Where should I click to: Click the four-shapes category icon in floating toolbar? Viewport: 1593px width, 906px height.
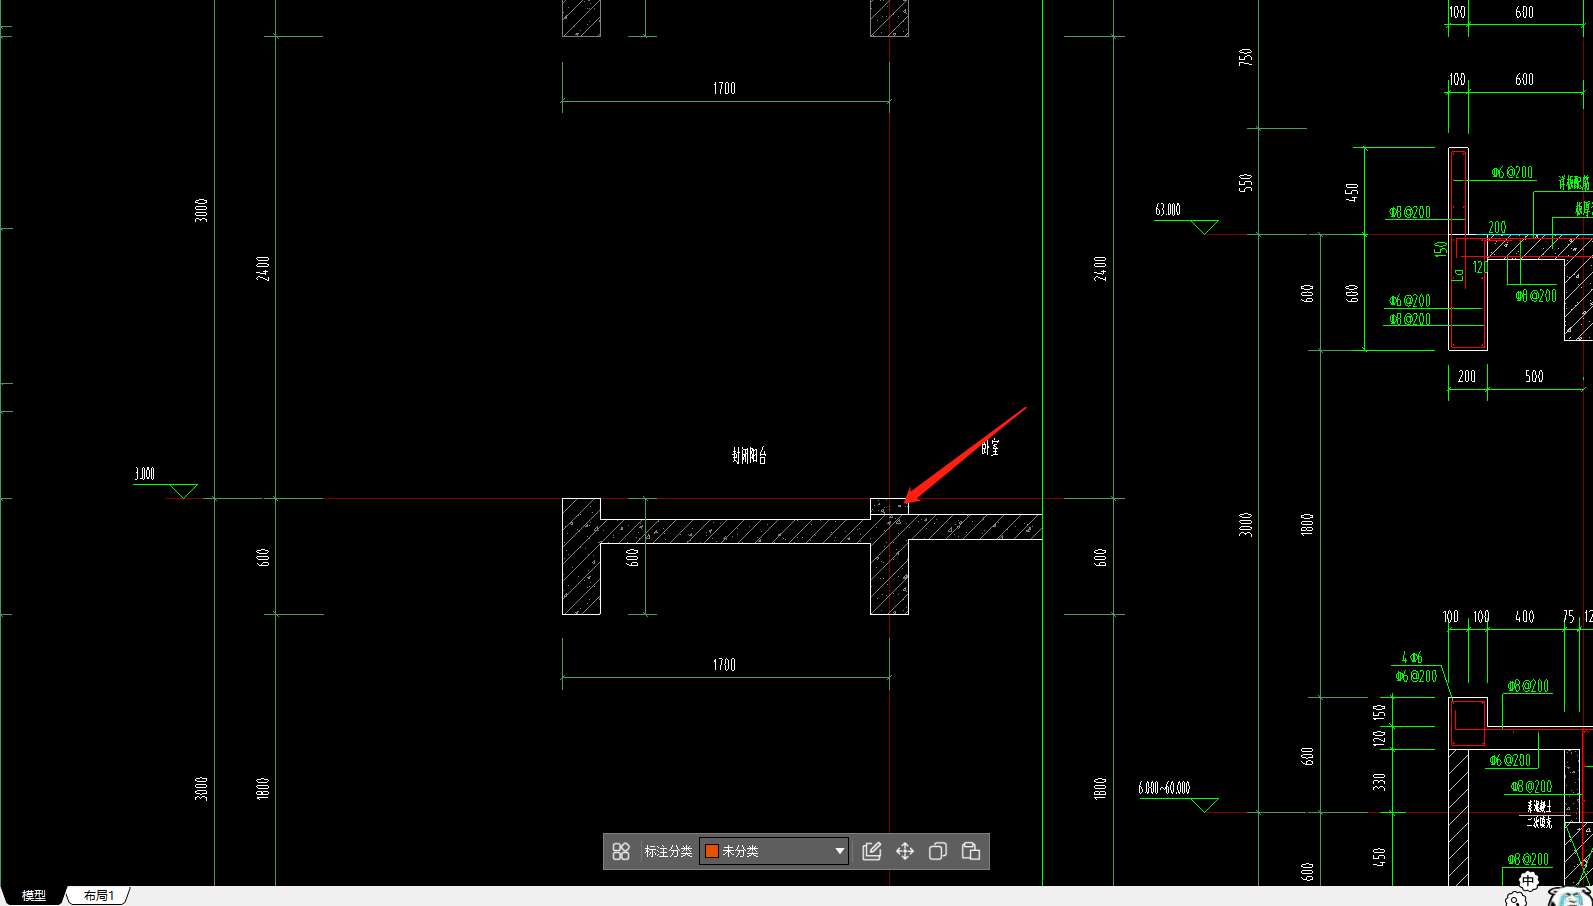[621, 851]
